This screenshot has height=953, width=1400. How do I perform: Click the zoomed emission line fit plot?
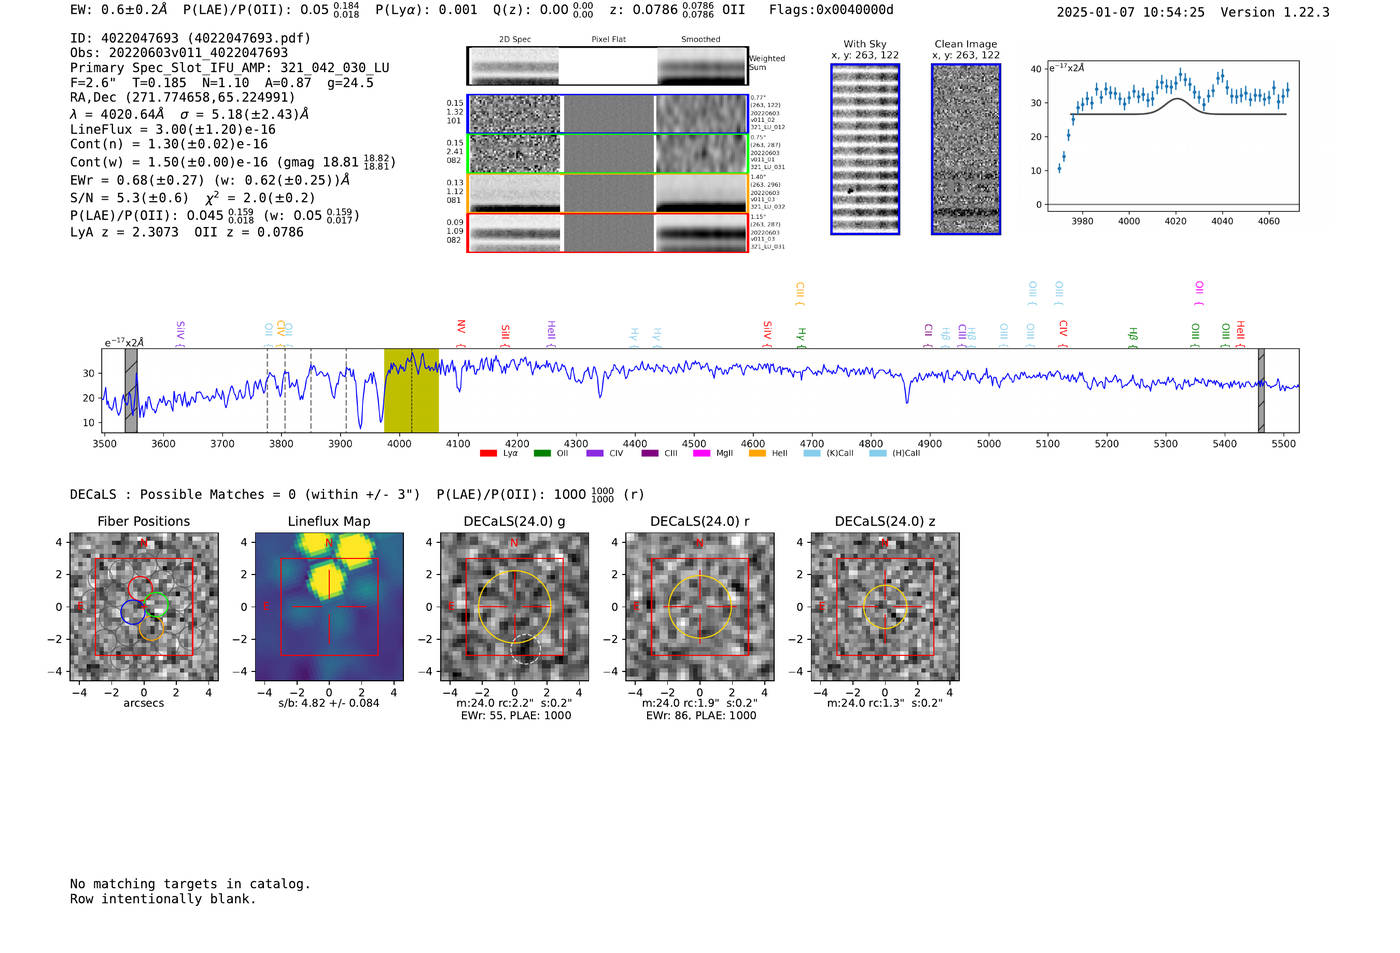(x=1172, y=137)
